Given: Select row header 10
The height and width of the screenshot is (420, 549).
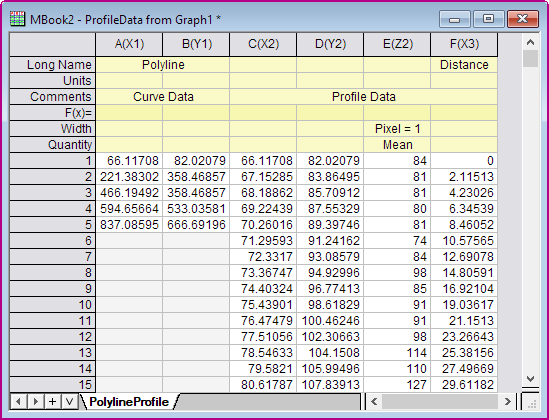Looking at the screenshot, I should (53, 305).
